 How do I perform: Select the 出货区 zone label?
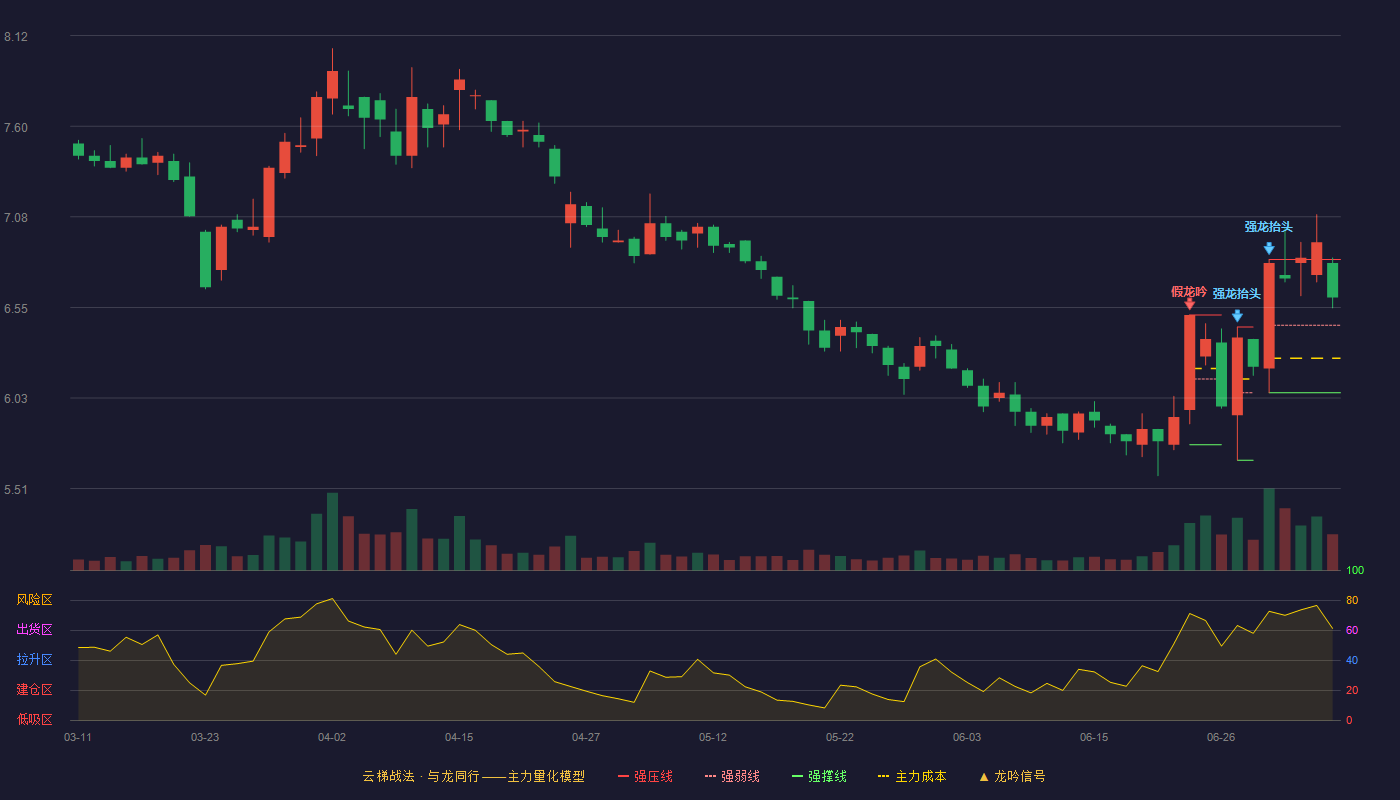(34, 630)
